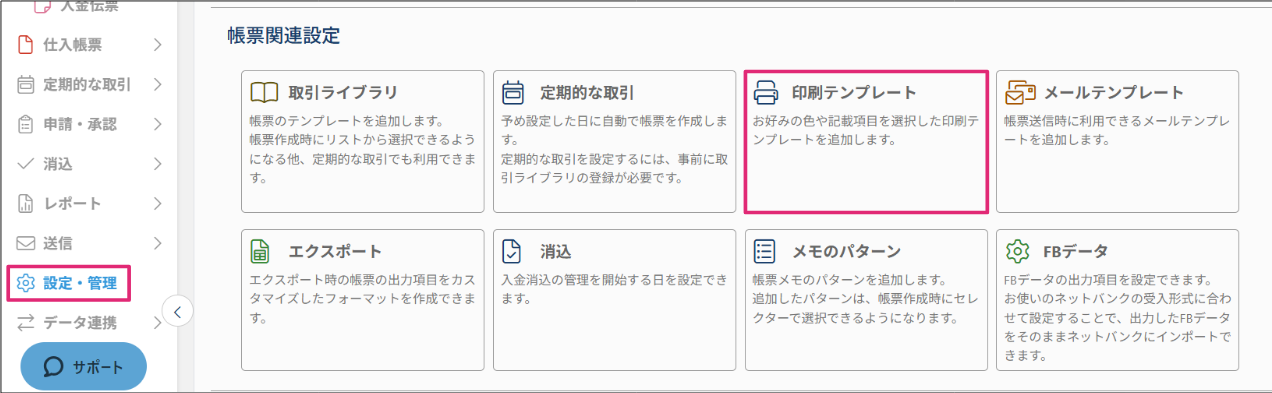The image size is (1272, 393).
Task: Click the メールテンプレート mail icon
Action: [1020, 93]
